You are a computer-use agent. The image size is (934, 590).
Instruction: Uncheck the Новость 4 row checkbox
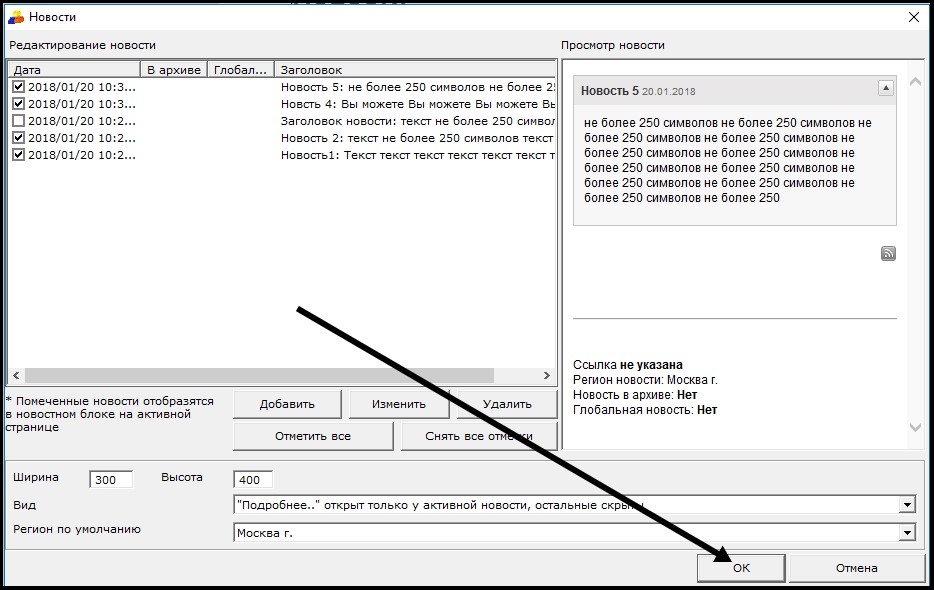click(x=19, y=104)
